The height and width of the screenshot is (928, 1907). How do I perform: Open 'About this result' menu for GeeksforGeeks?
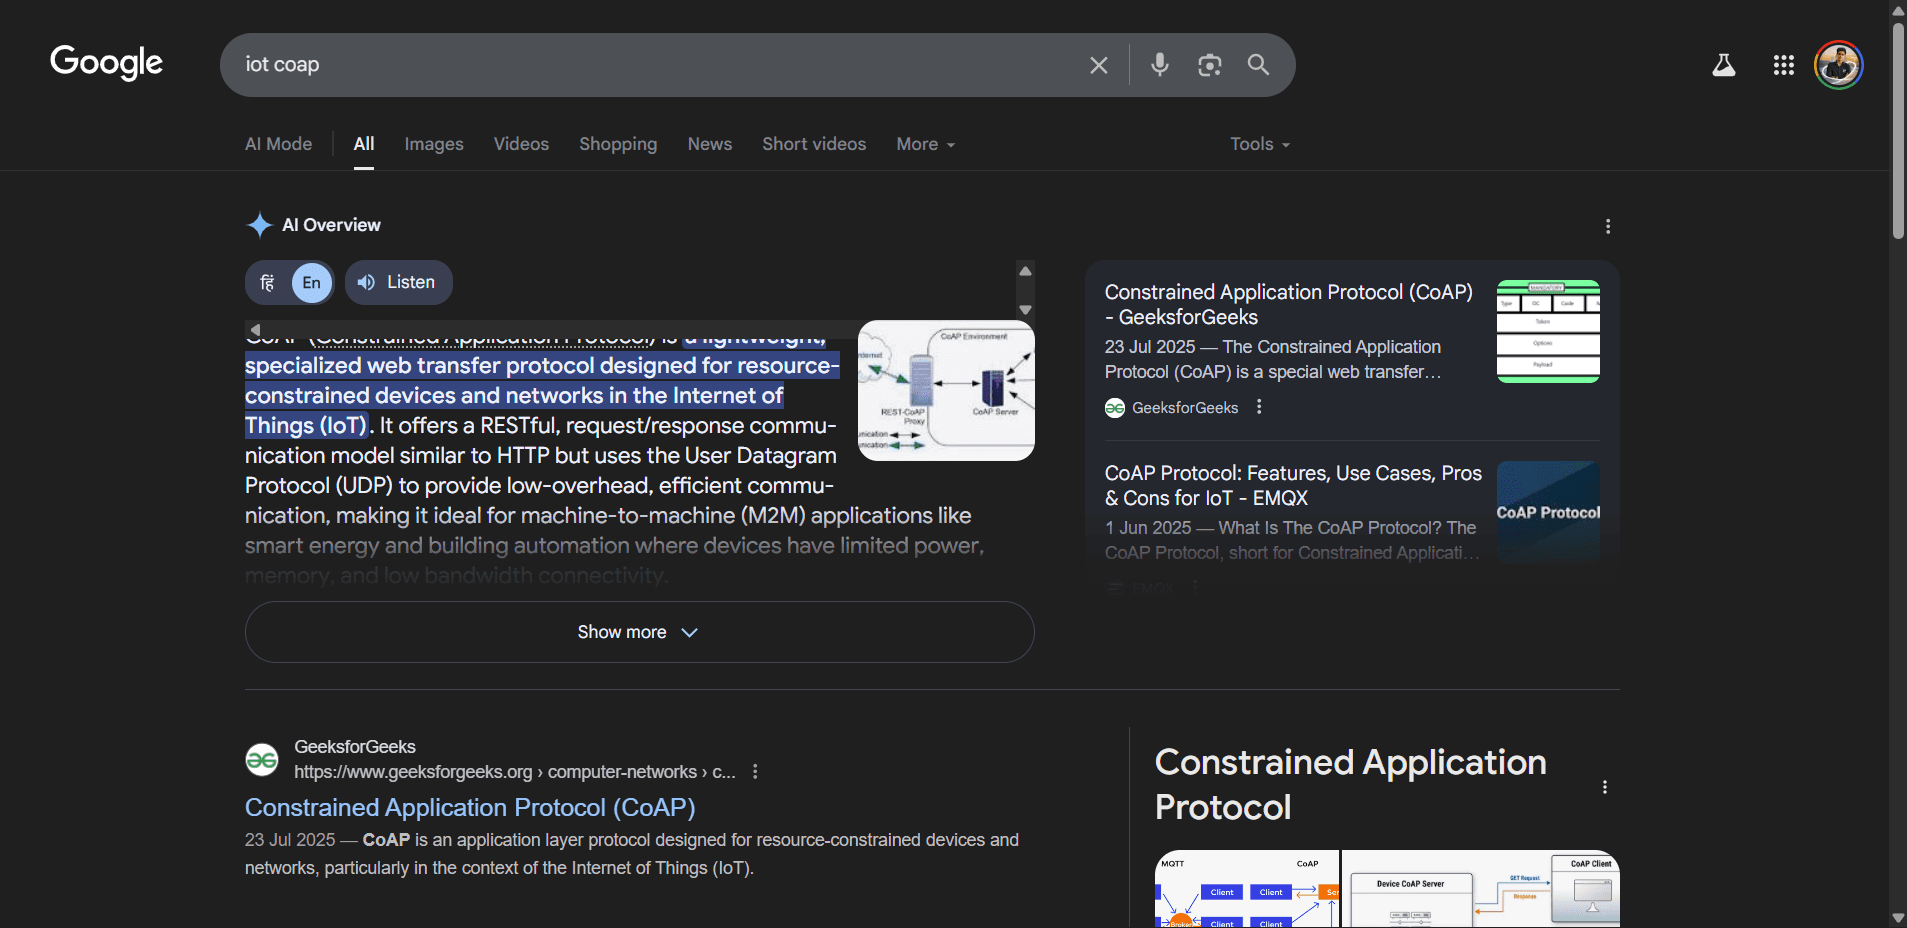pyautogui.click(x=755, y=772)
